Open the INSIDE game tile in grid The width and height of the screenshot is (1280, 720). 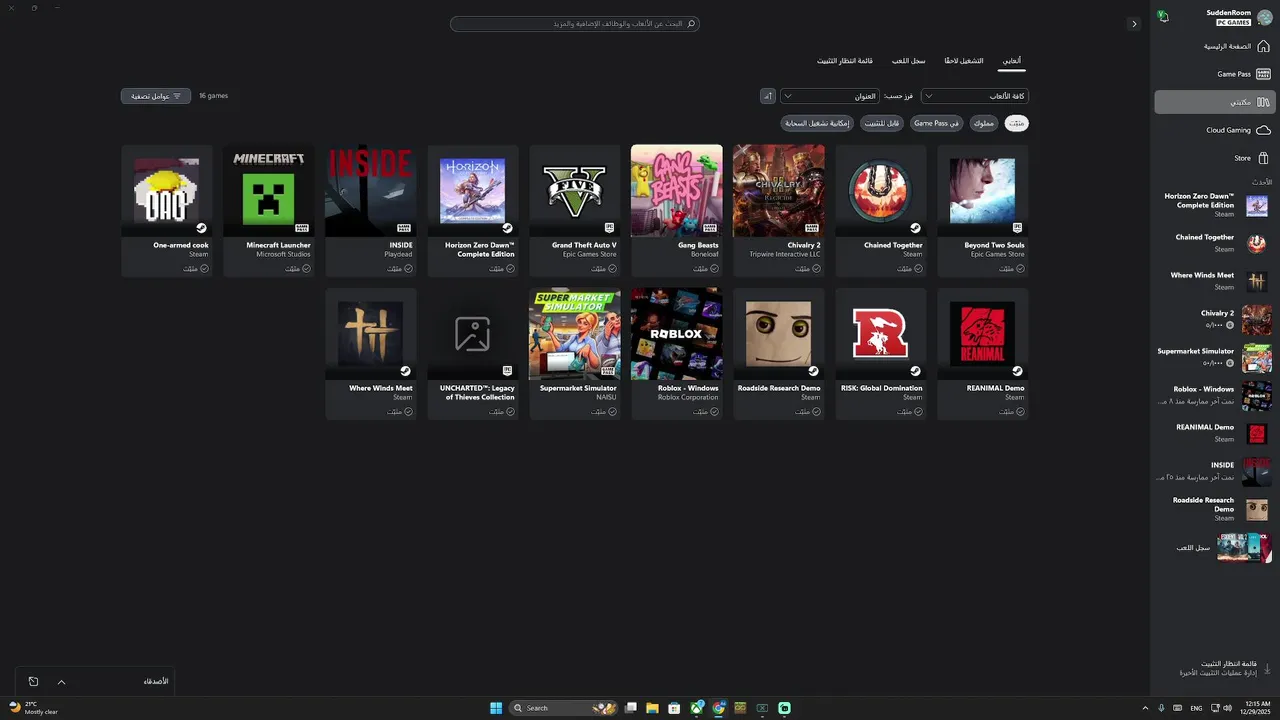pos(371,210)
